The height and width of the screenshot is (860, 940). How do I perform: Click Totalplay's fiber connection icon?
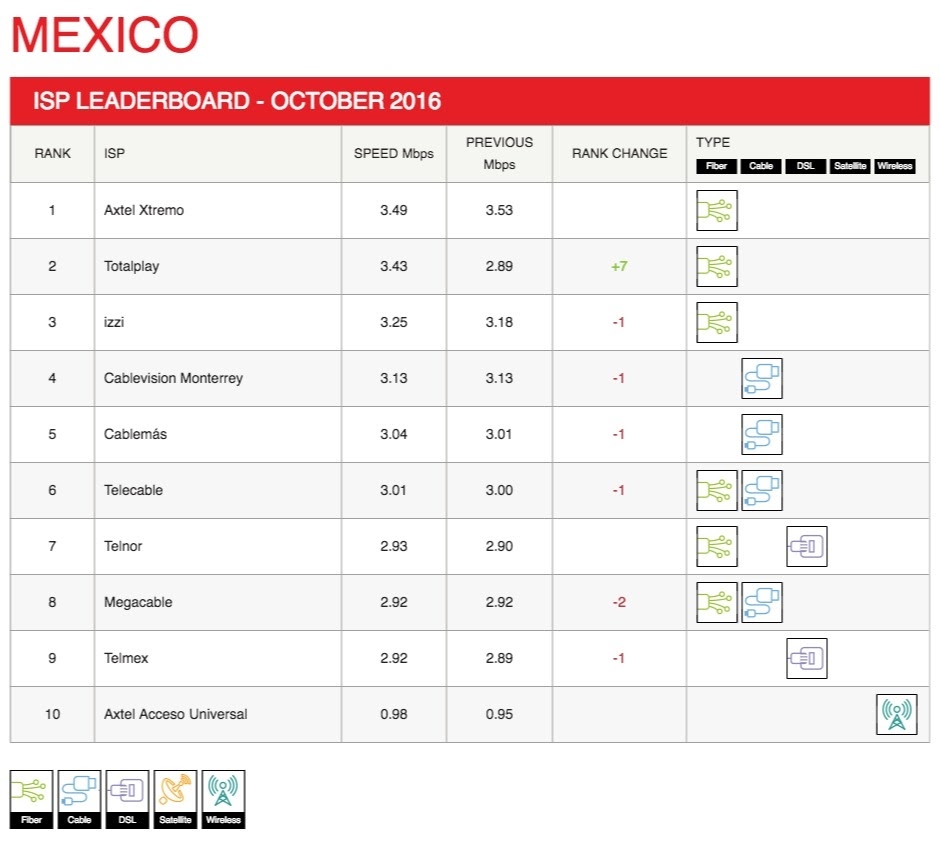coord(716,266)
